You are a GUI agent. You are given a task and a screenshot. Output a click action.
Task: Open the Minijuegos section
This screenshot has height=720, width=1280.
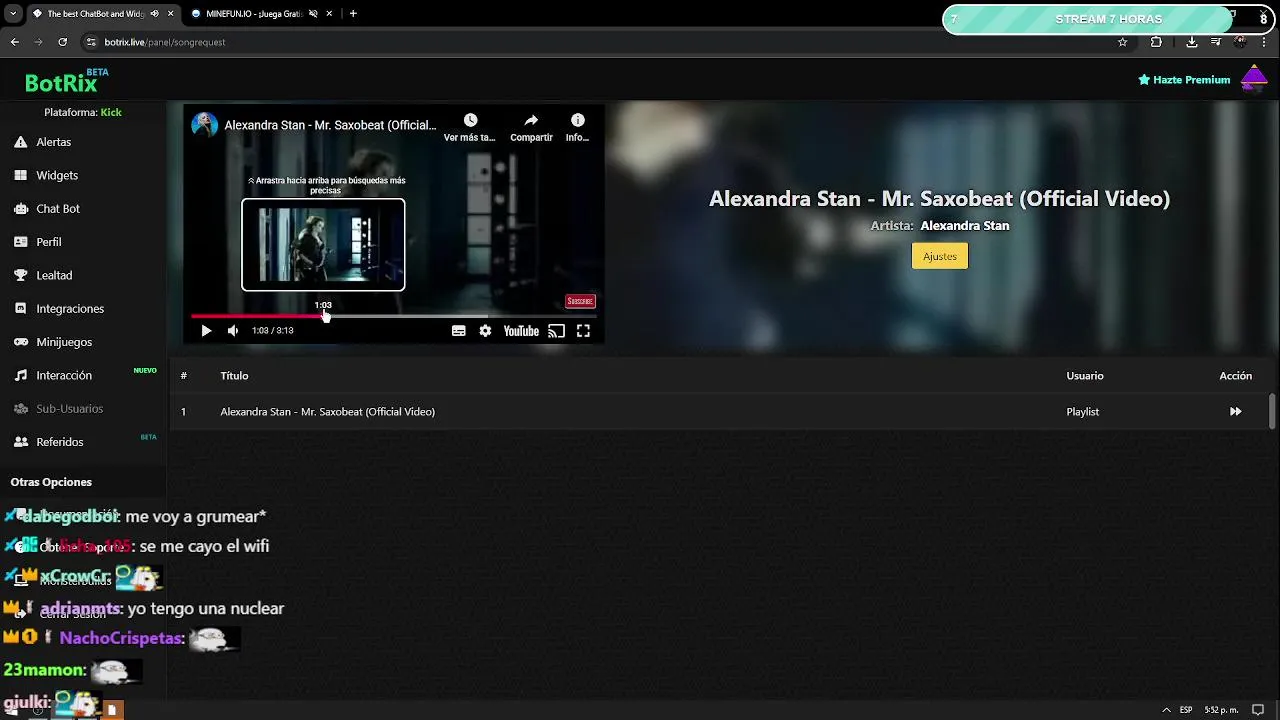[x=64, y=342]
